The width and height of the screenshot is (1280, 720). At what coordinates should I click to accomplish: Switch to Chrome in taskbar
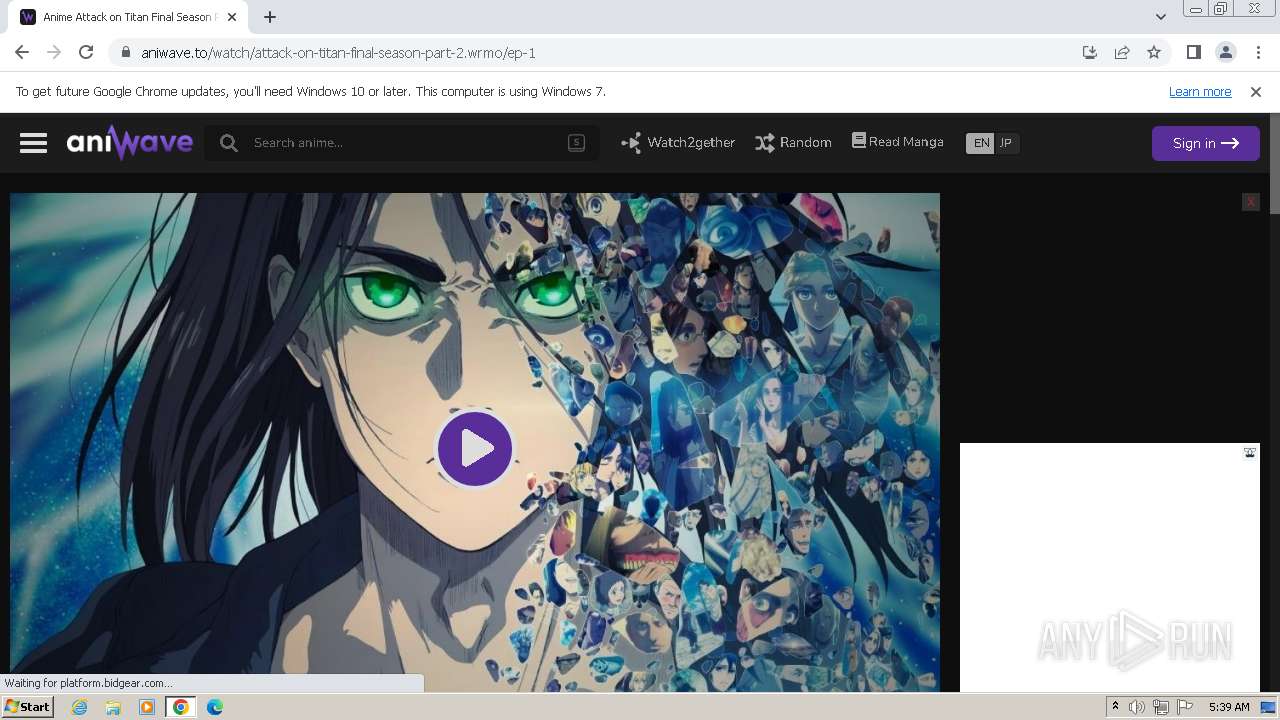pos(181,707)
